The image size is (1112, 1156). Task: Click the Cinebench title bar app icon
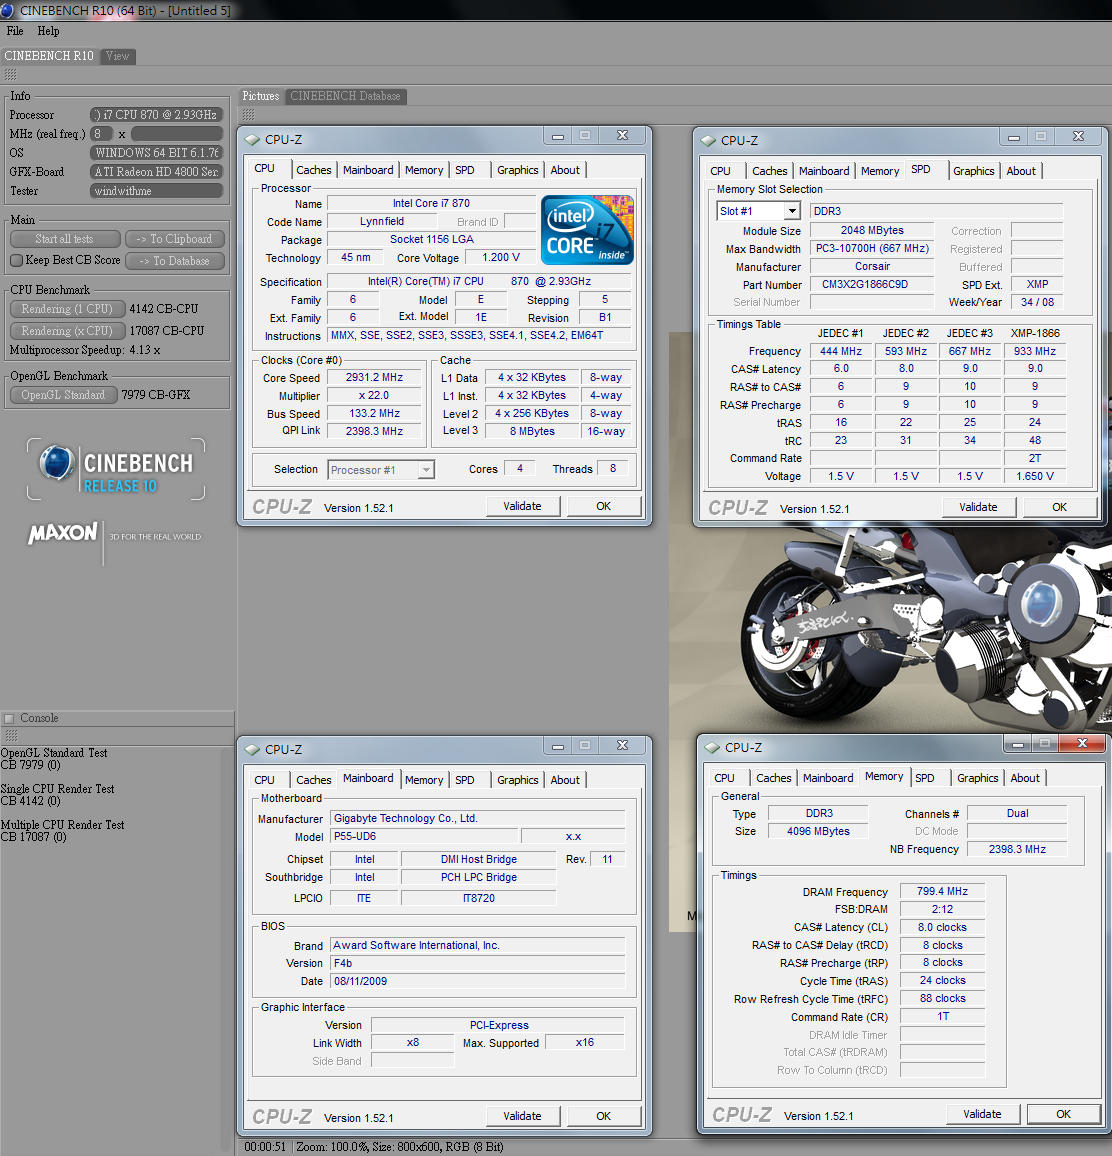9,10
